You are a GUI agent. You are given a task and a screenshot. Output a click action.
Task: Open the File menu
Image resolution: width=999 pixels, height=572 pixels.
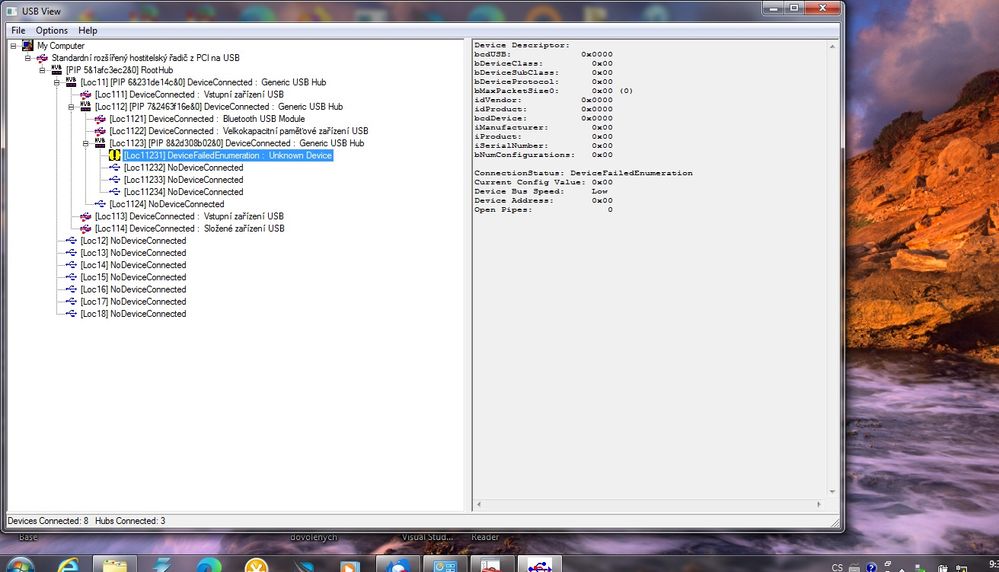(x=18, y=31)
